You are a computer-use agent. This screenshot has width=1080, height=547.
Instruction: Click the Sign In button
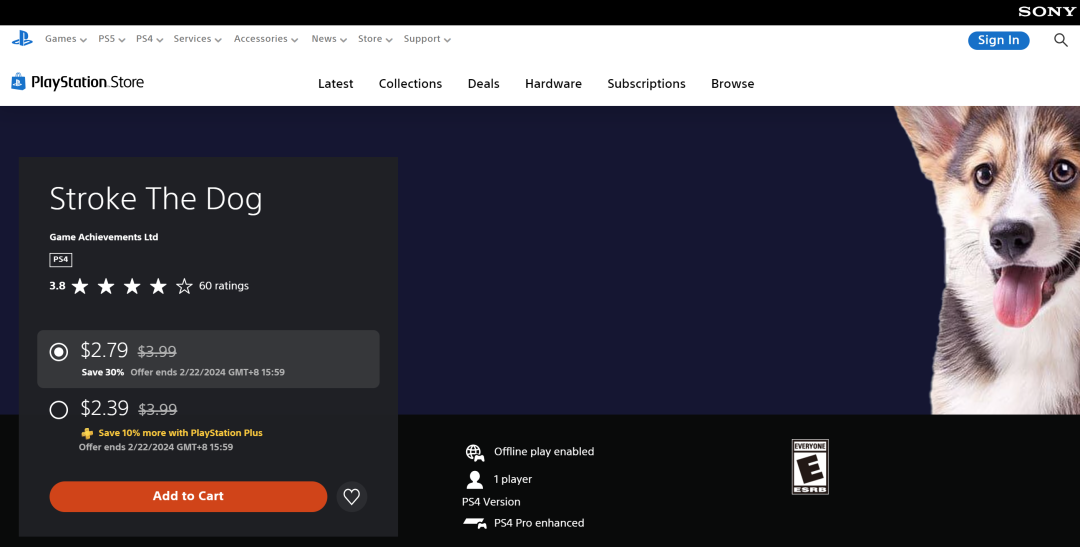pos(999,40)
